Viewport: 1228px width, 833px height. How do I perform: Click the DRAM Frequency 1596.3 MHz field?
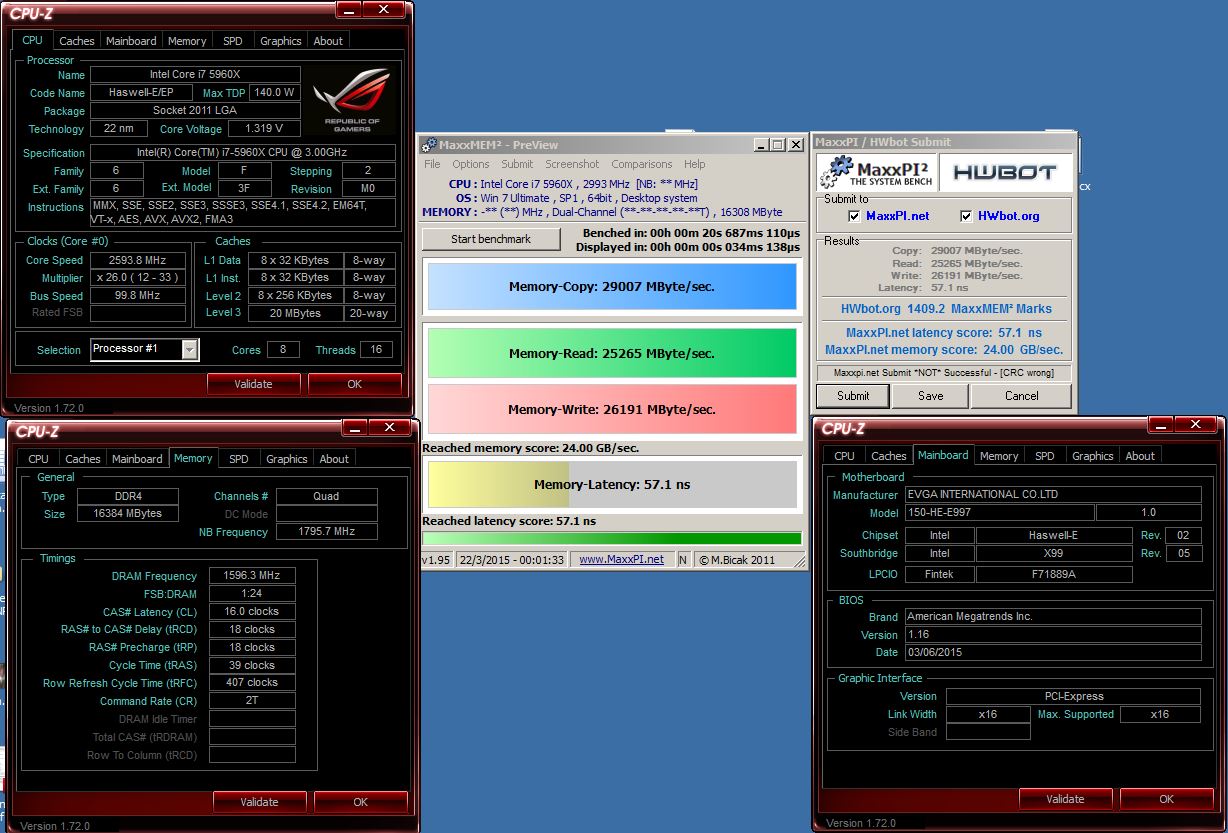[252, 575]
